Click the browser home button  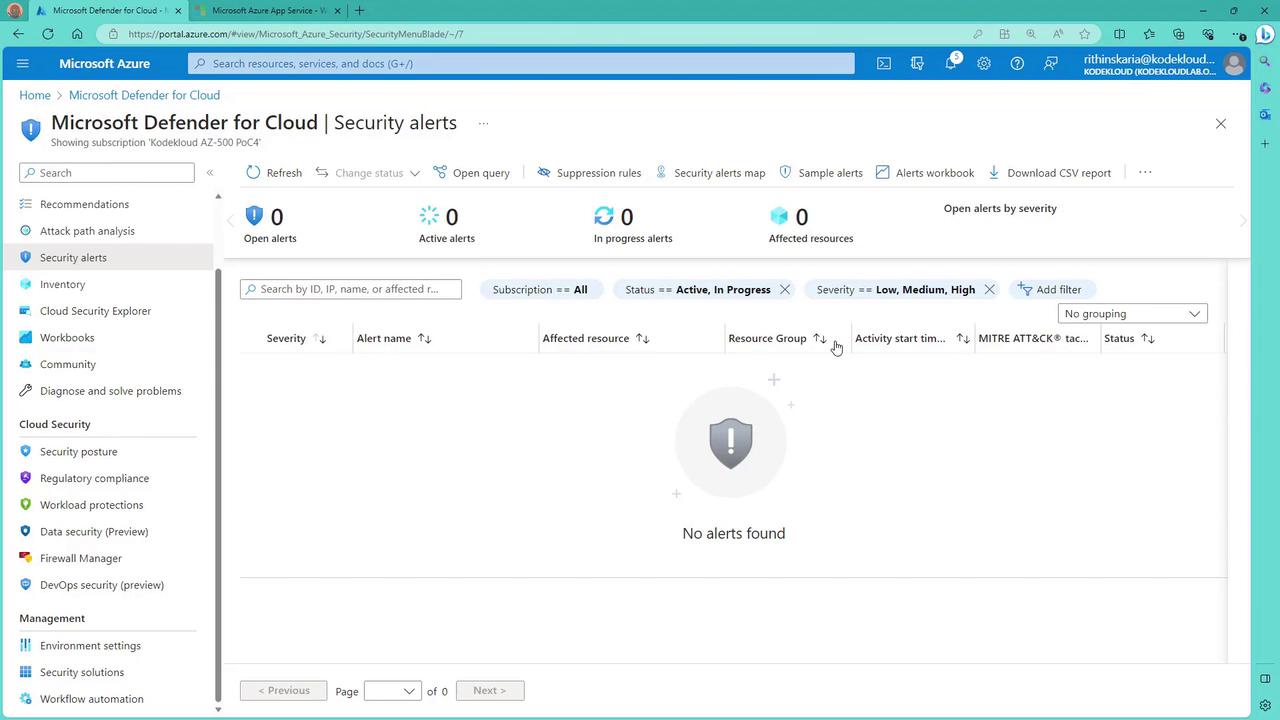pos(77,34)
